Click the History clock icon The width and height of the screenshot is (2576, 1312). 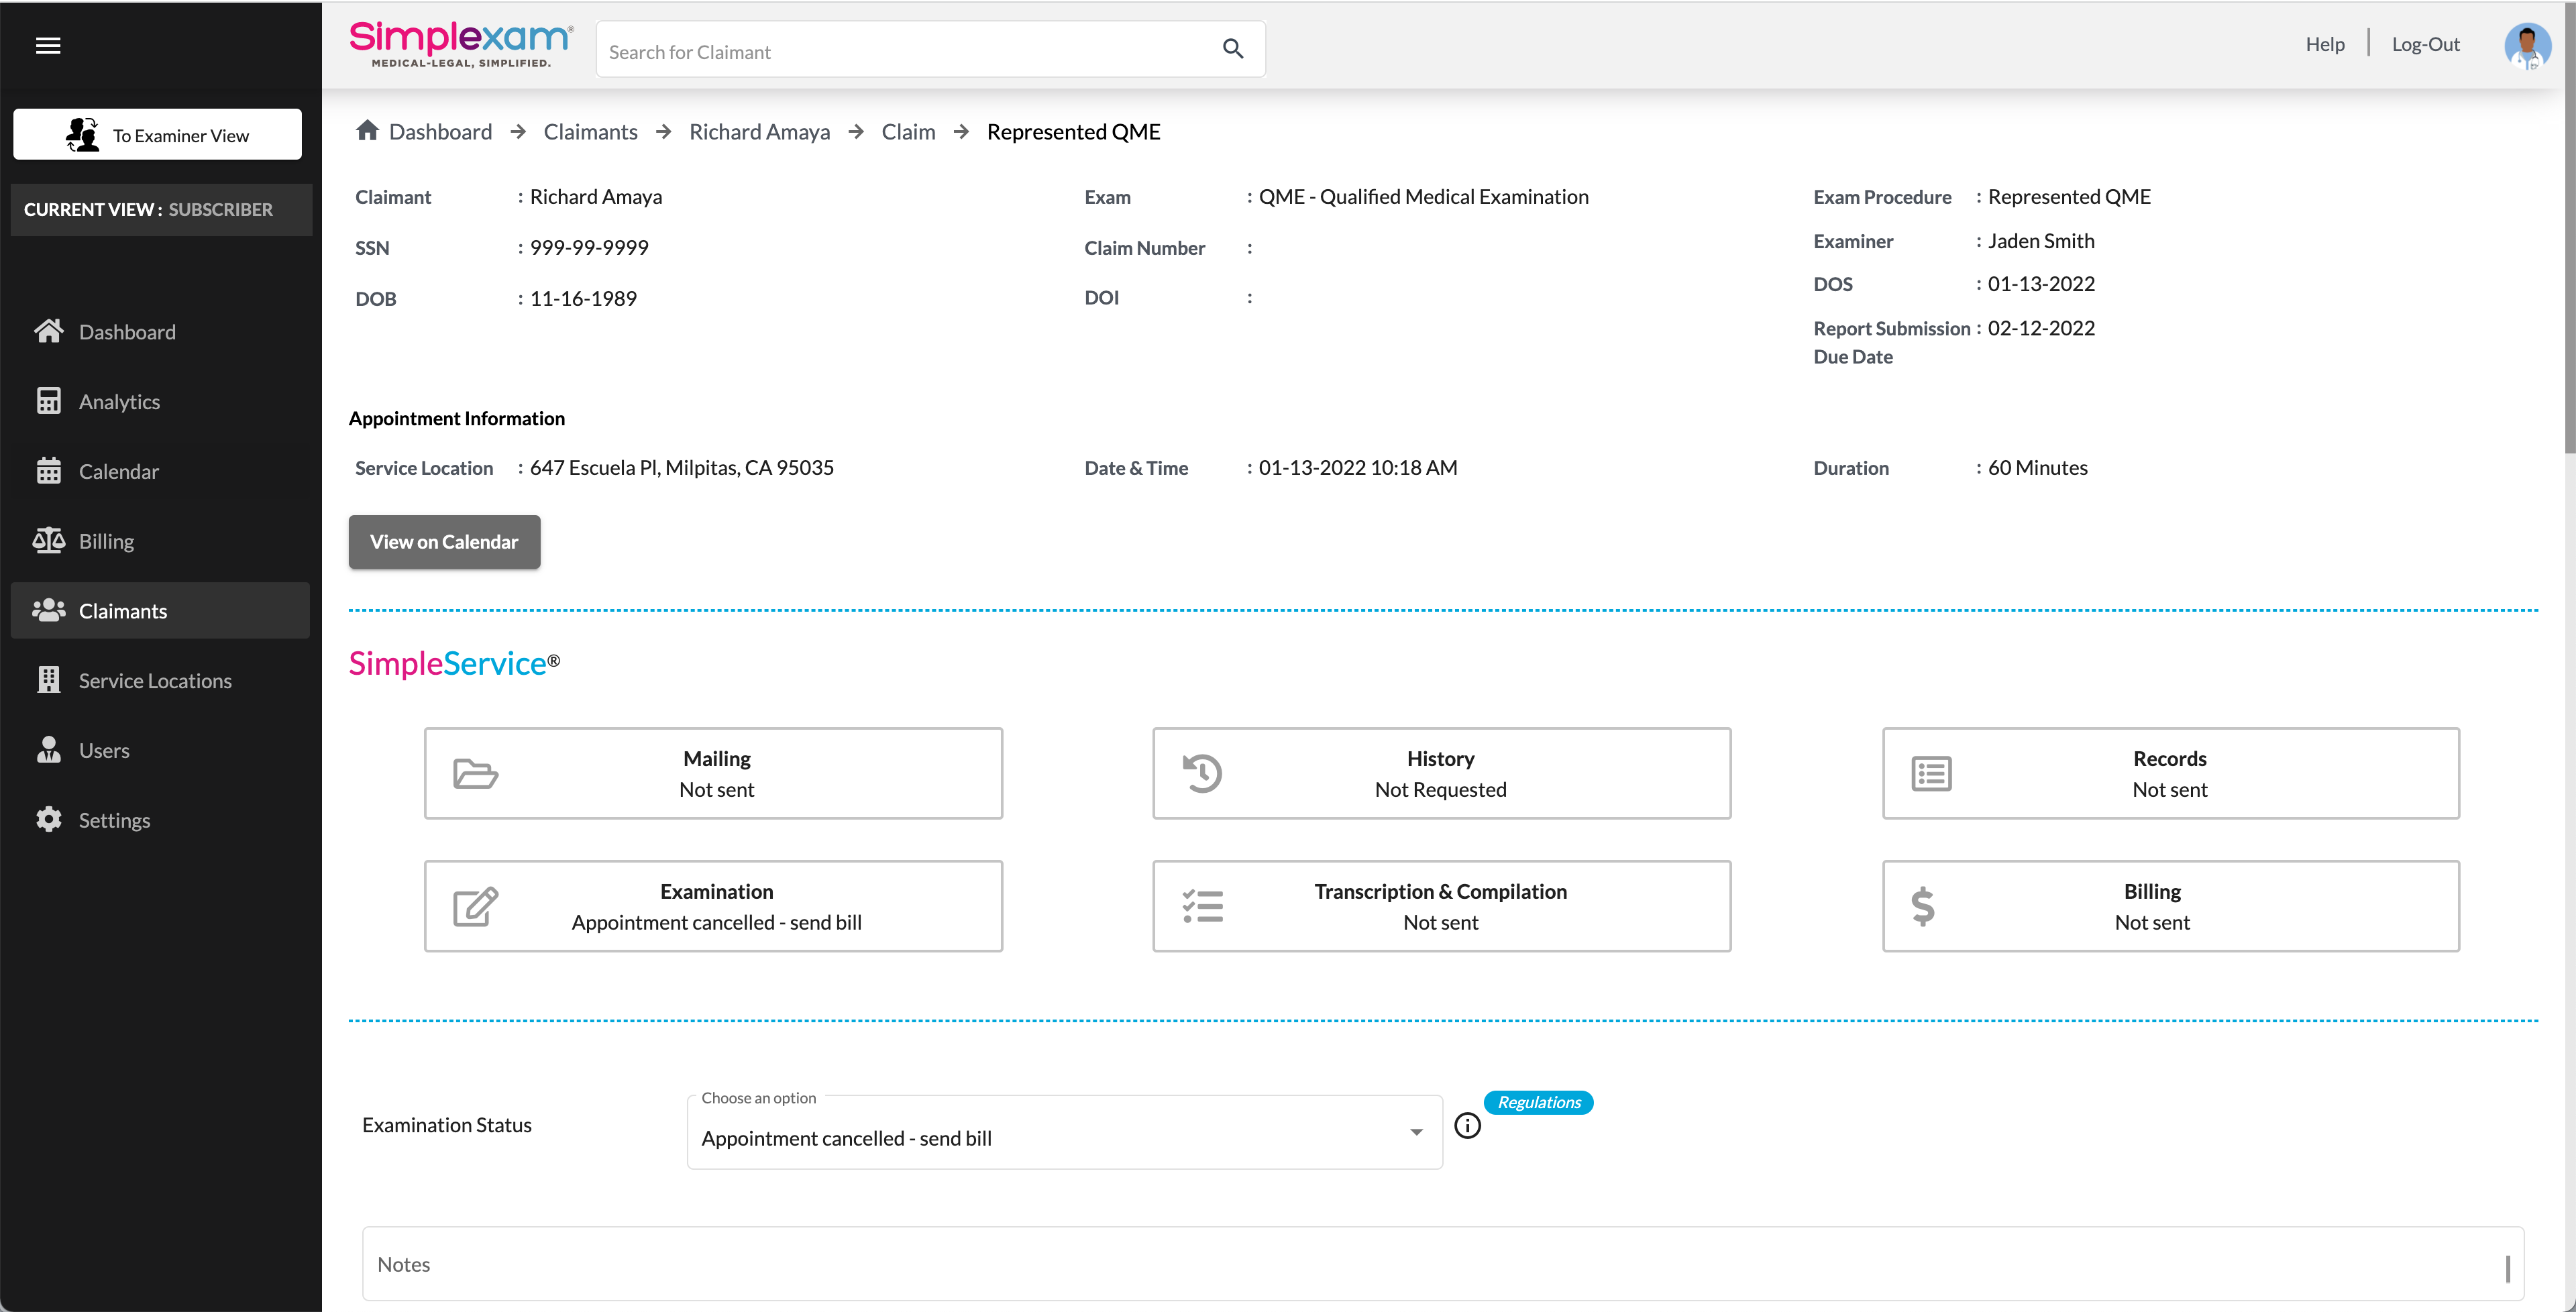1202,773
